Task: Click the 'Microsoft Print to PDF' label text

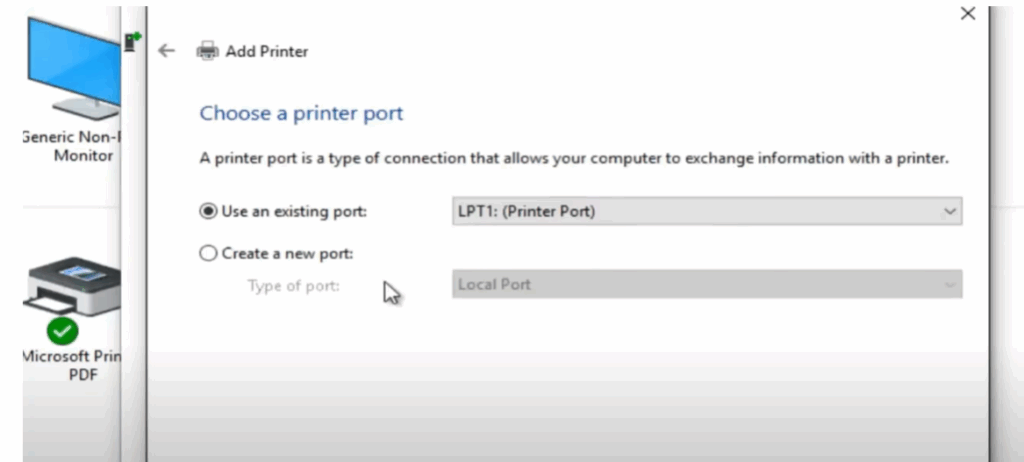Action: (x=65, y=365)
